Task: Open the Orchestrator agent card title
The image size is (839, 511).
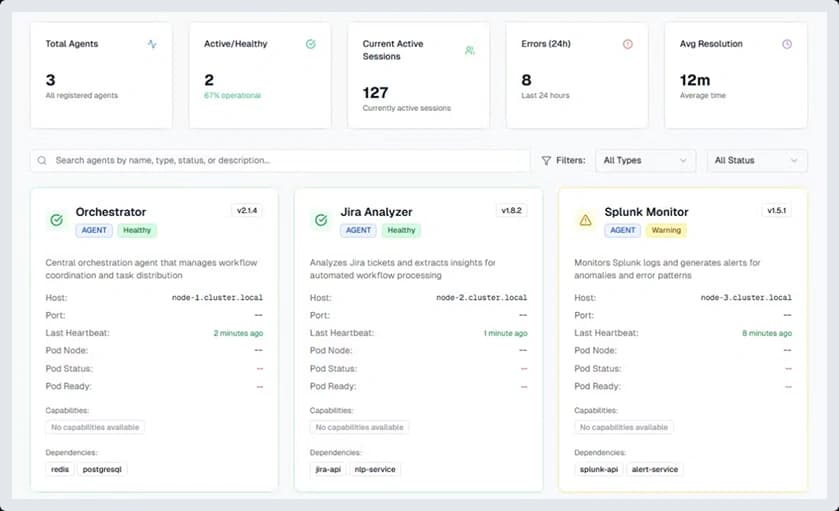Action: pos(111,212)
